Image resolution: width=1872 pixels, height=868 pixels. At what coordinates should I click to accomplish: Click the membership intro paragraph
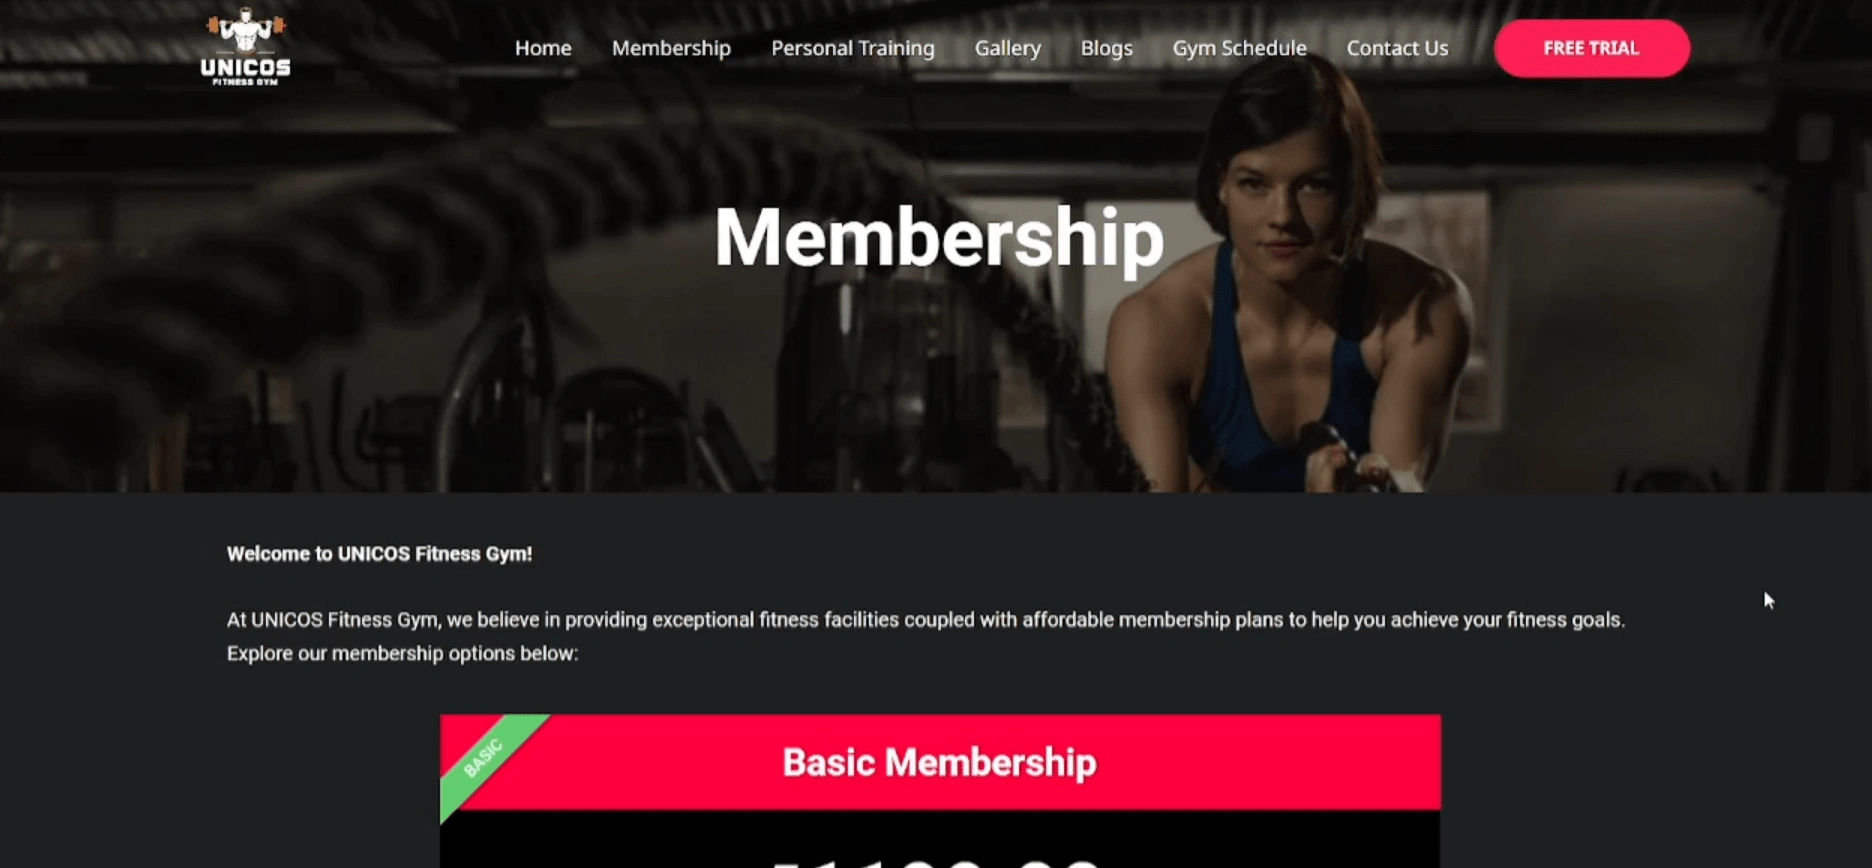coord(925,636)
